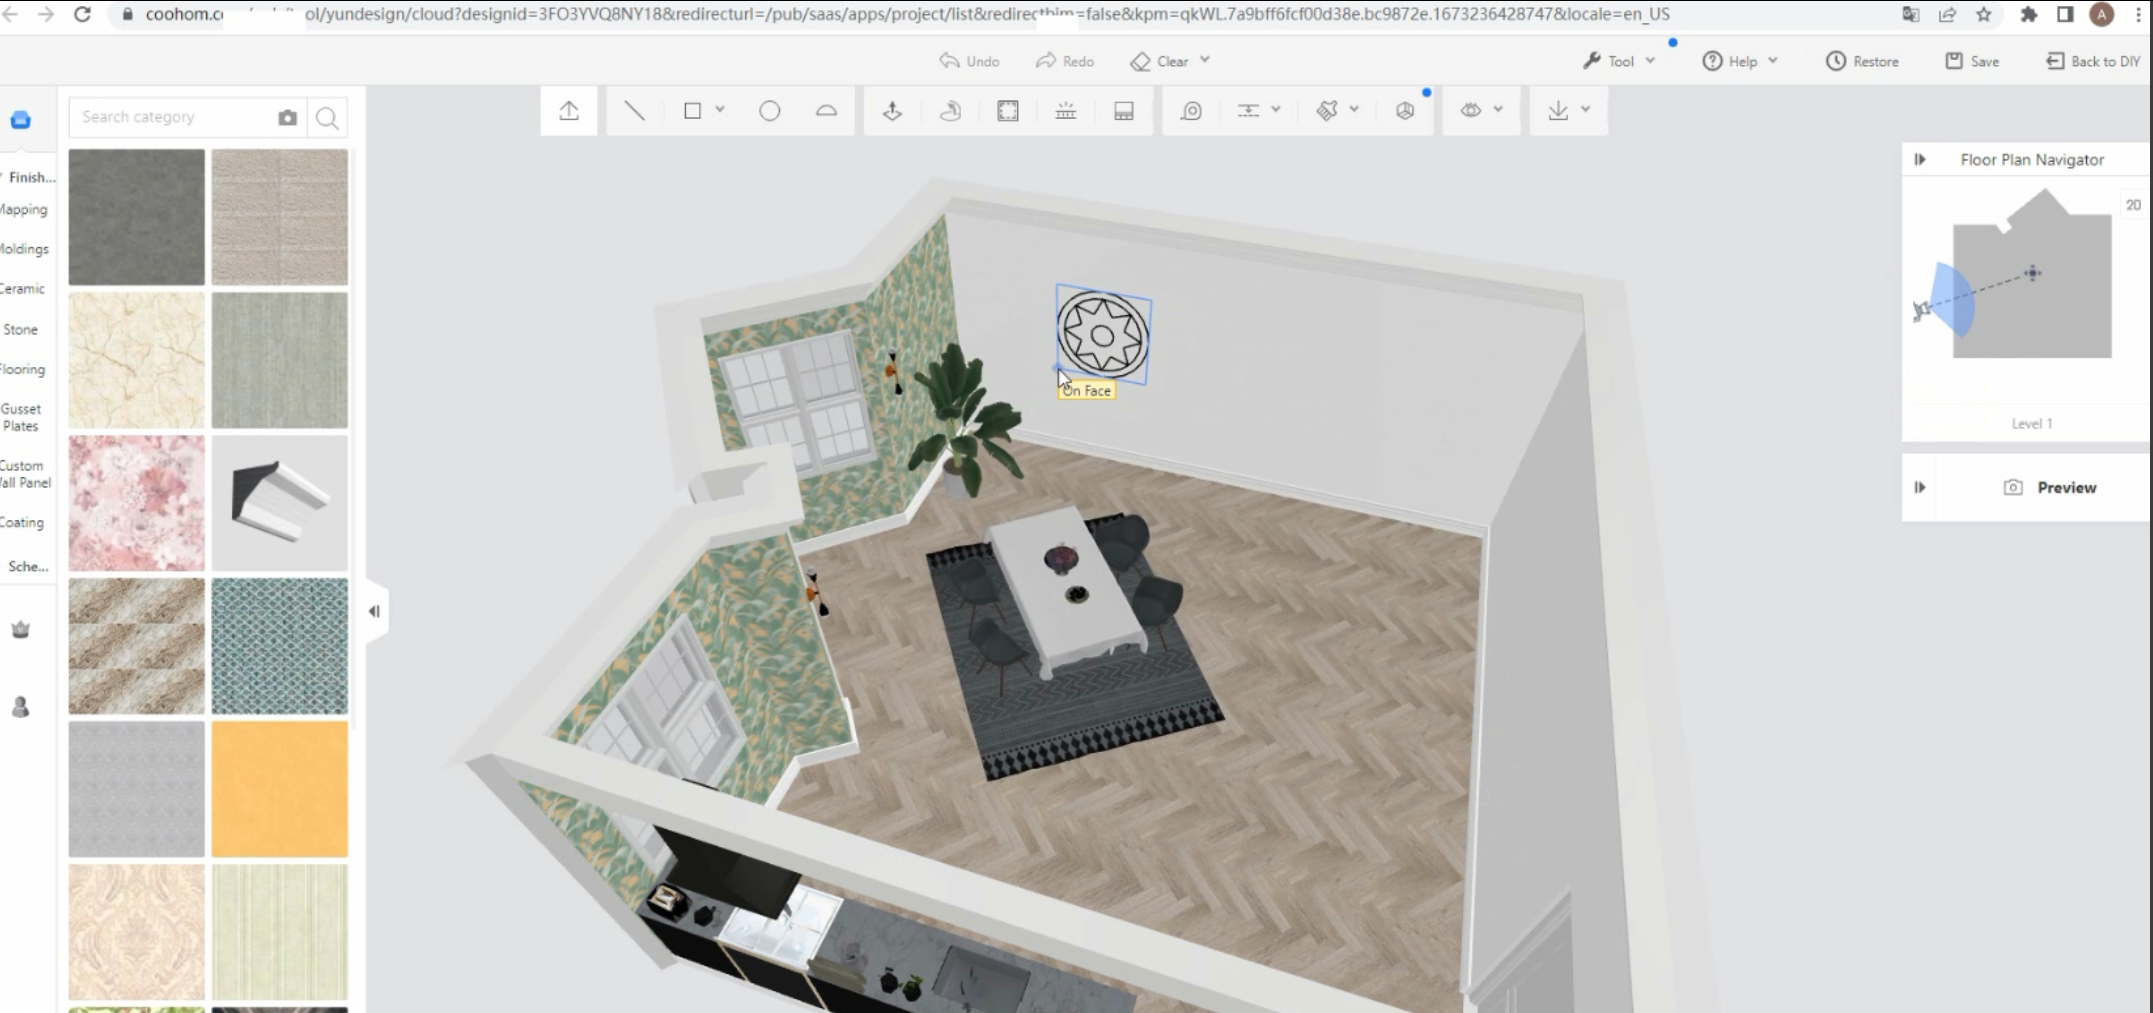This screenshot has width=2153, height=1013.
Task: Select the Flooring category
Action: point(23,369)
